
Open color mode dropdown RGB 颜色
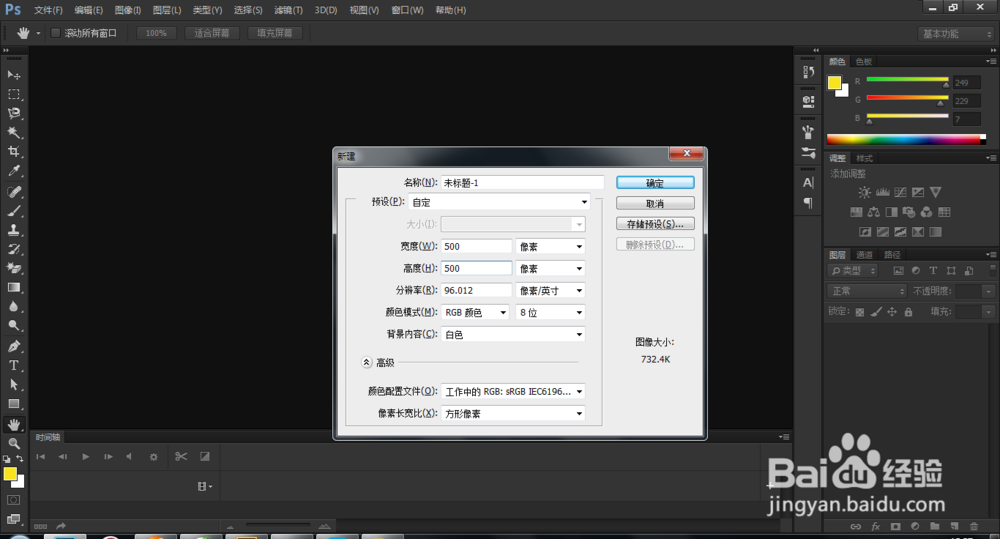[x=475, y=313]
